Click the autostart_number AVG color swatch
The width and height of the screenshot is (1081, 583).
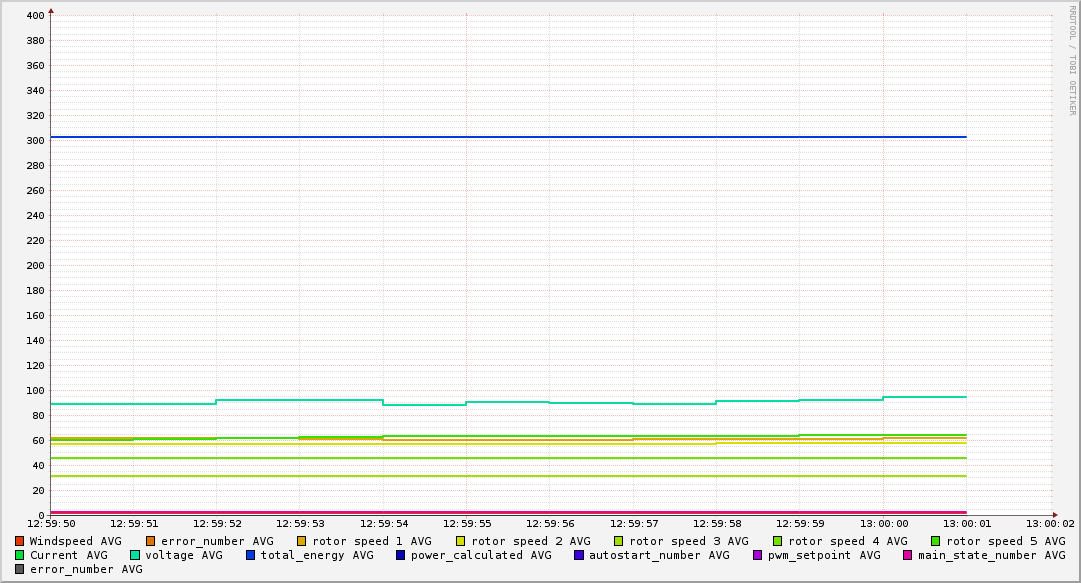point(579,555)
